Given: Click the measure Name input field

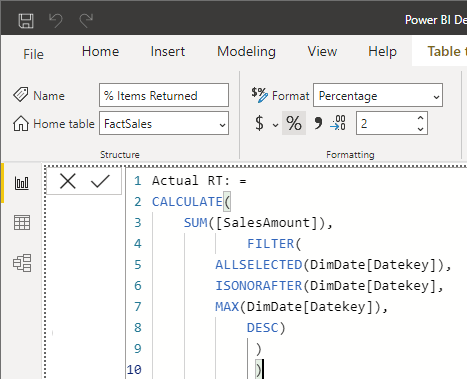Looking at the screenshot, I should tap(164, 95).
